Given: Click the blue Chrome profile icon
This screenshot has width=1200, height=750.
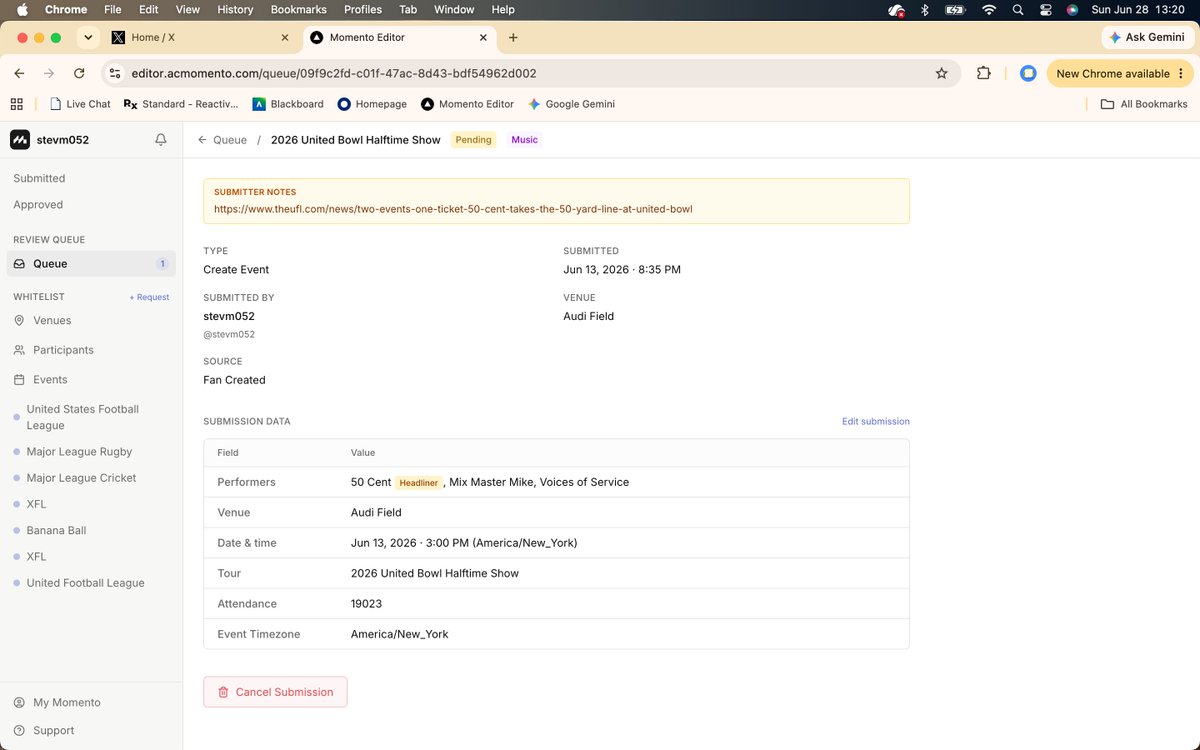Looking at the screenshot, I should point(1027,73).
